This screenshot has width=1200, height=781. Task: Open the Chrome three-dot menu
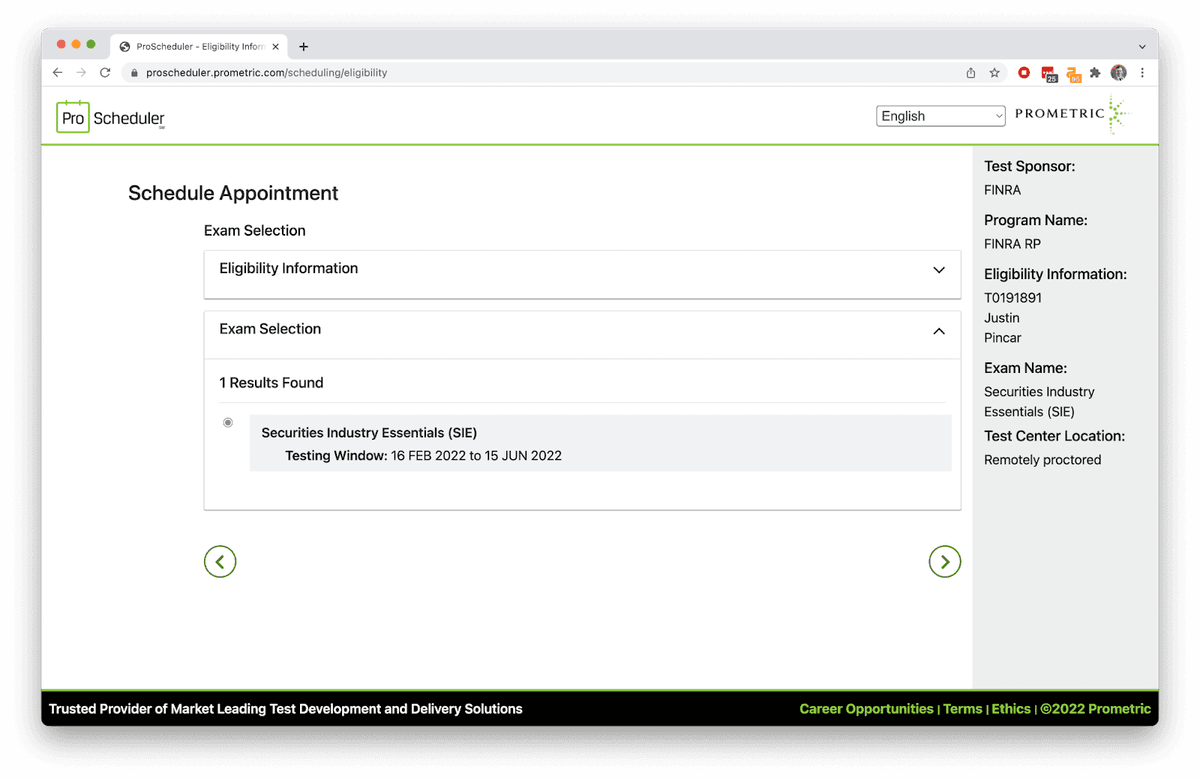click(1142, 73)
